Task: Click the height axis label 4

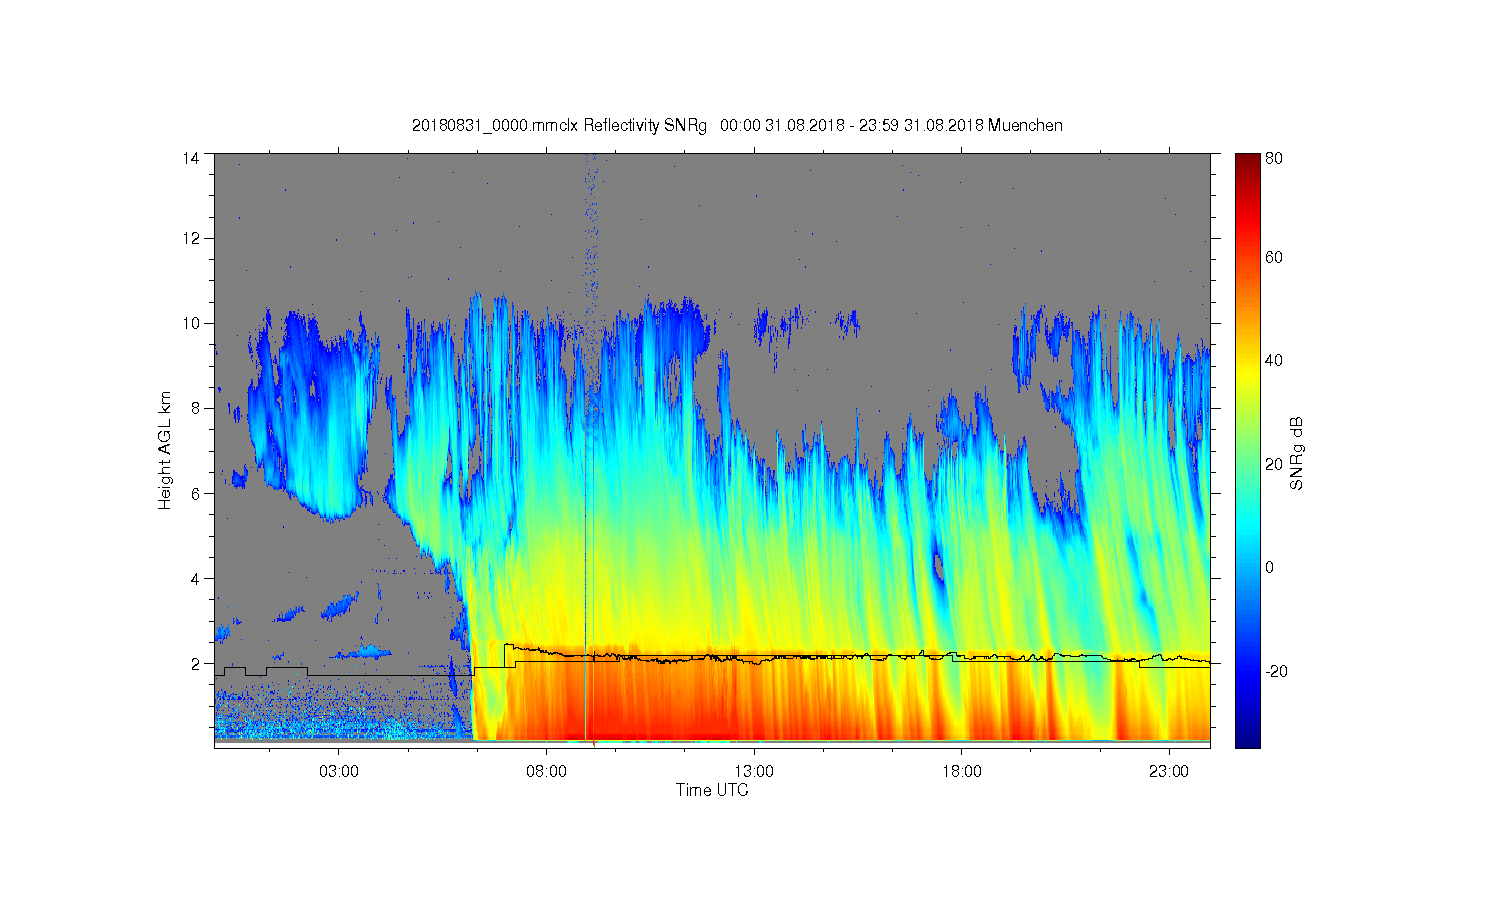Action: (195, 578)
